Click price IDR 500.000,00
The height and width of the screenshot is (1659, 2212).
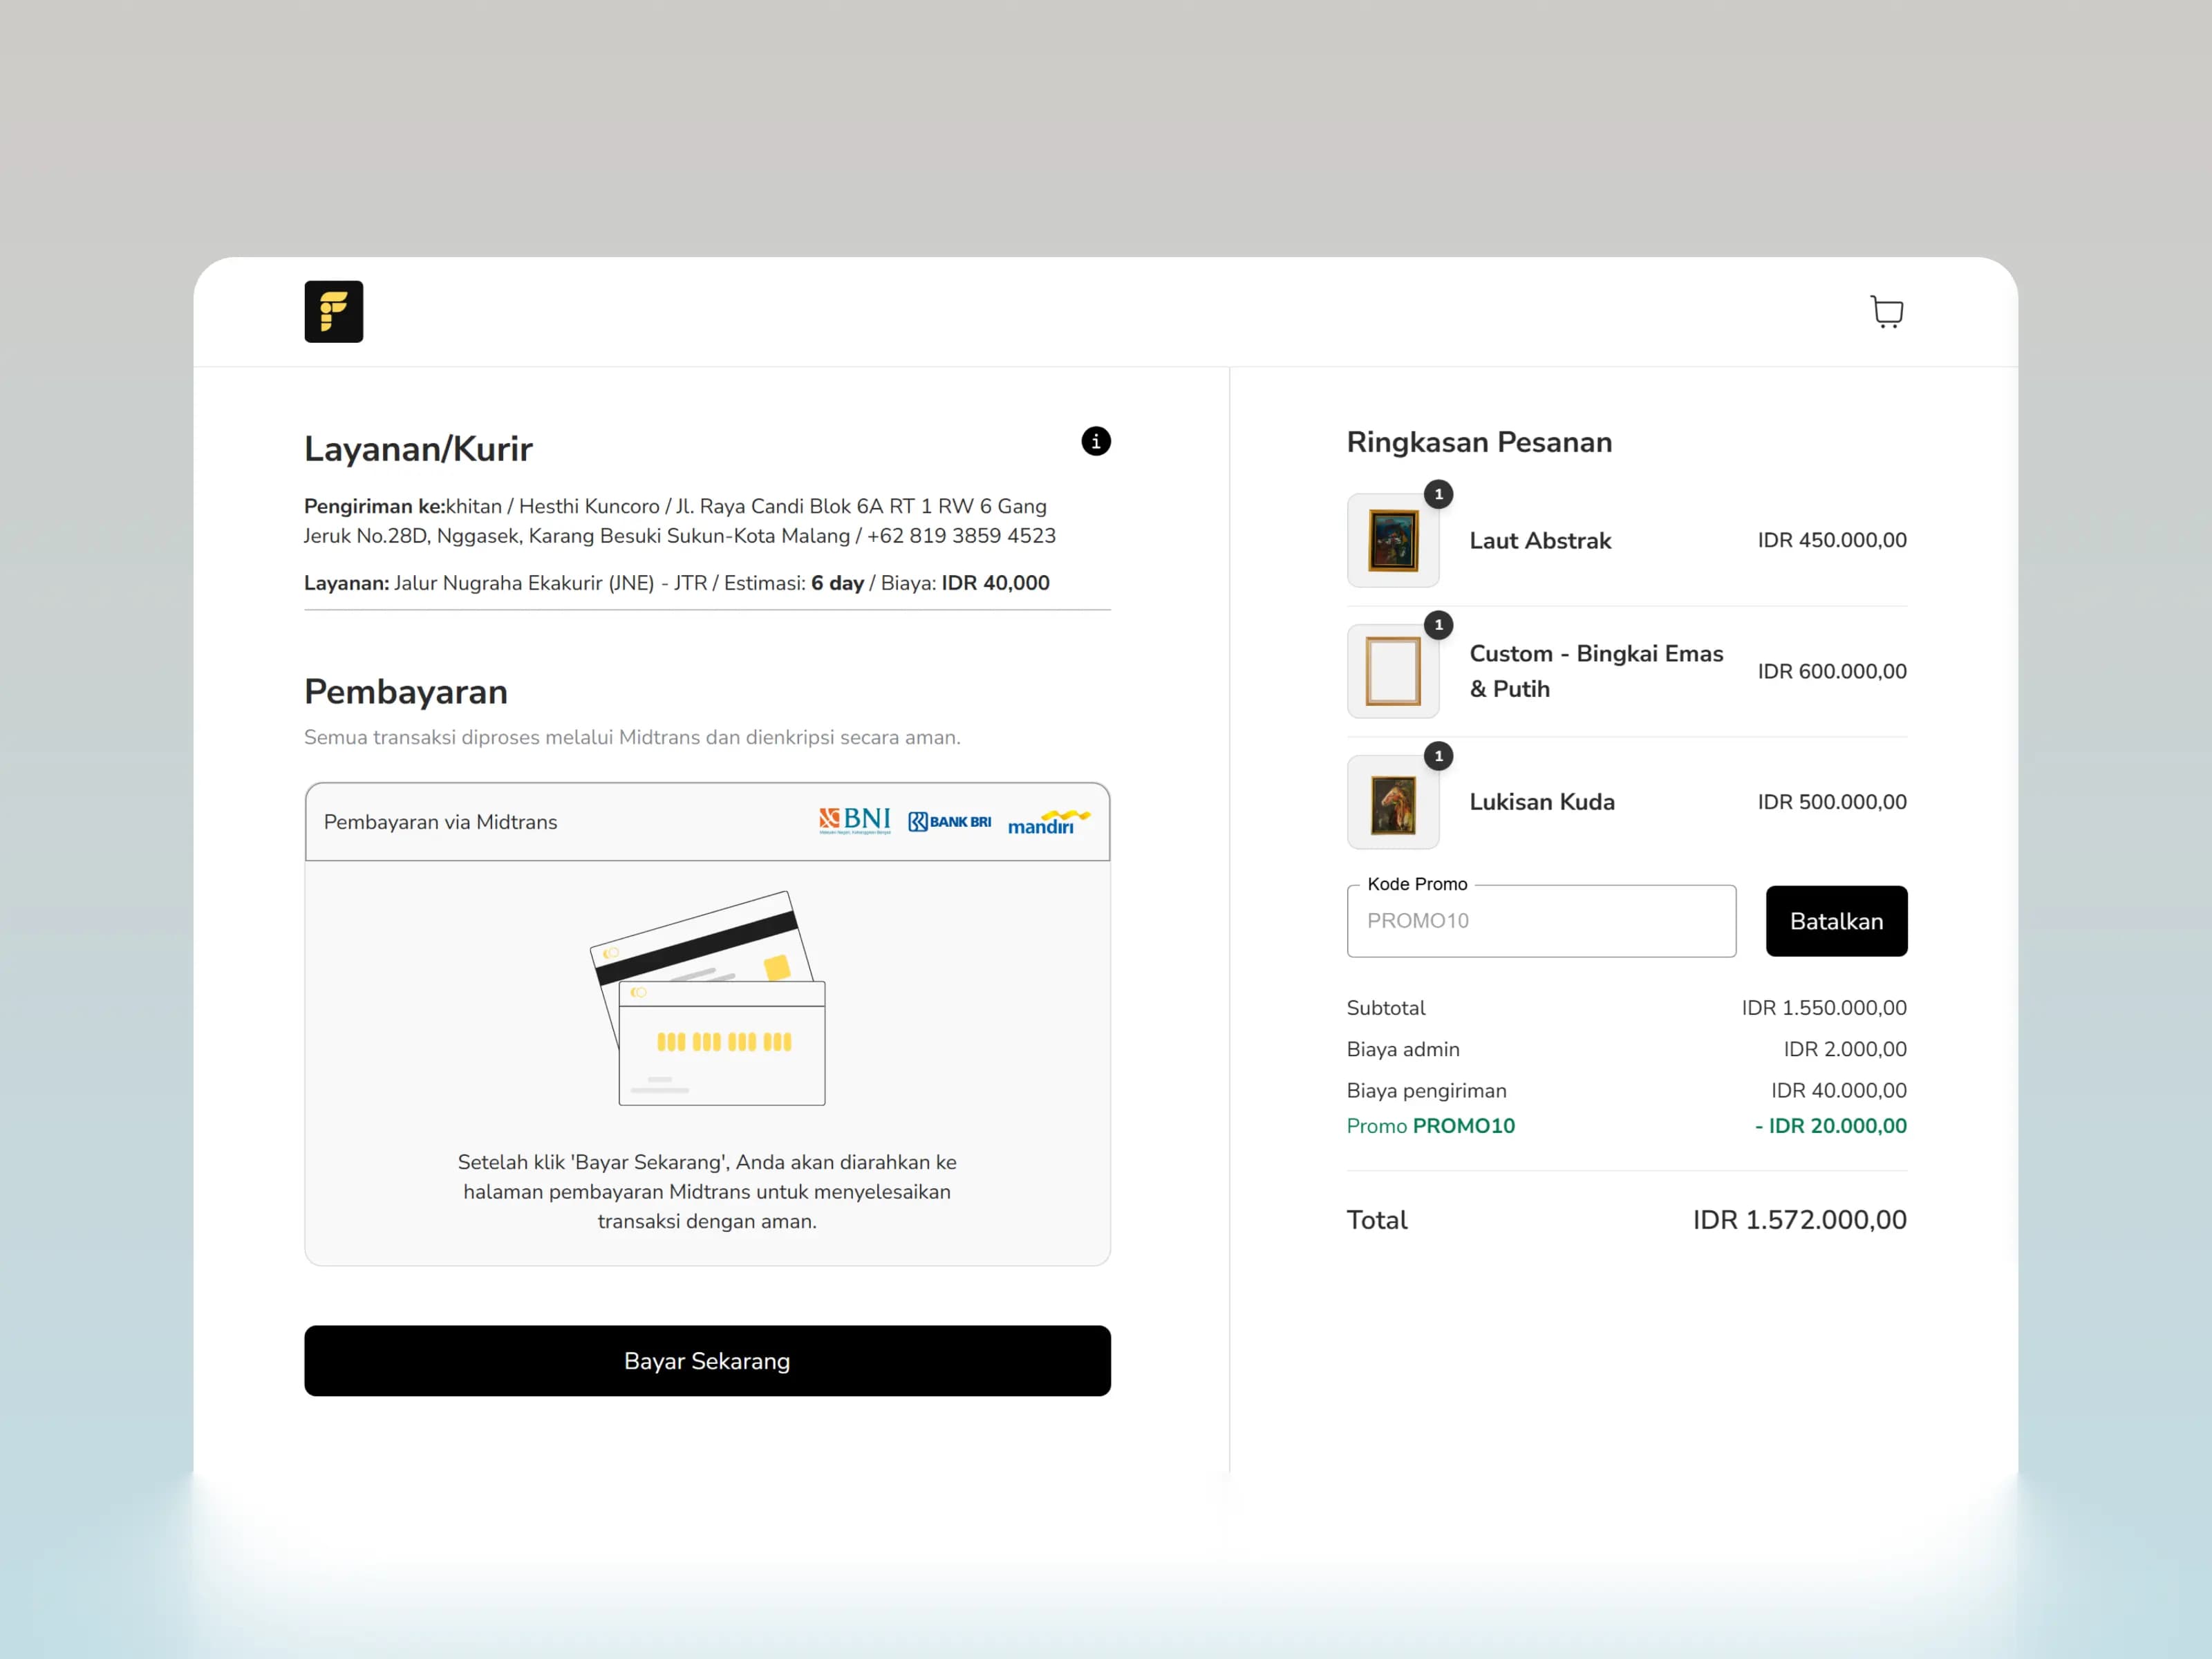coord(1832,802)
